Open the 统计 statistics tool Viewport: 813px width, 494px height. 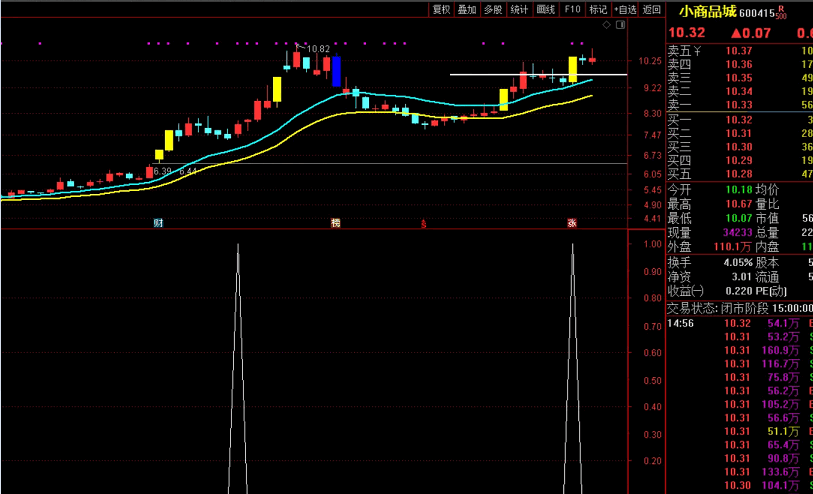520,9
